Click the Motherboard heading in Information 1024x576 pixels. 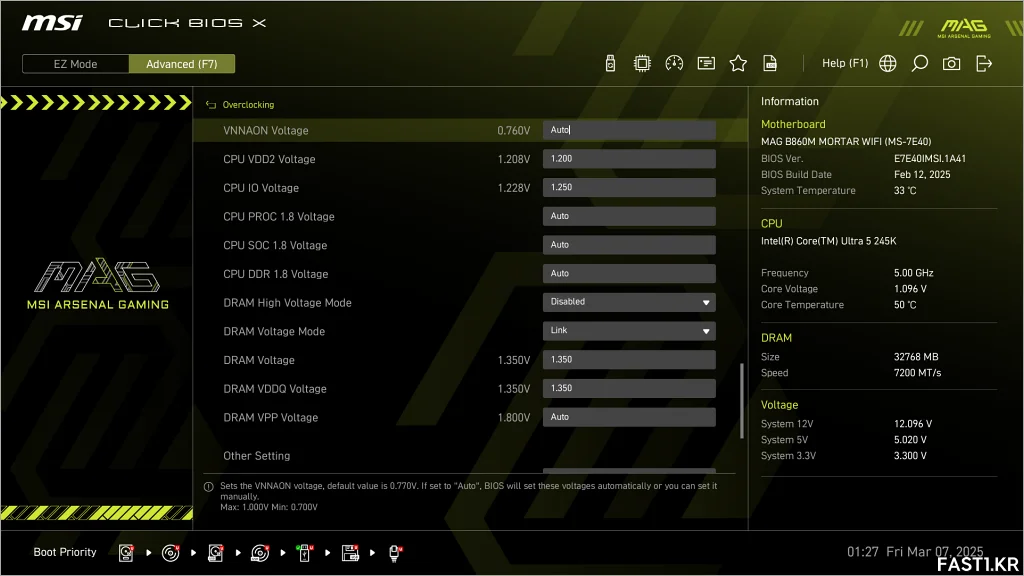click(x=793, y=124)
